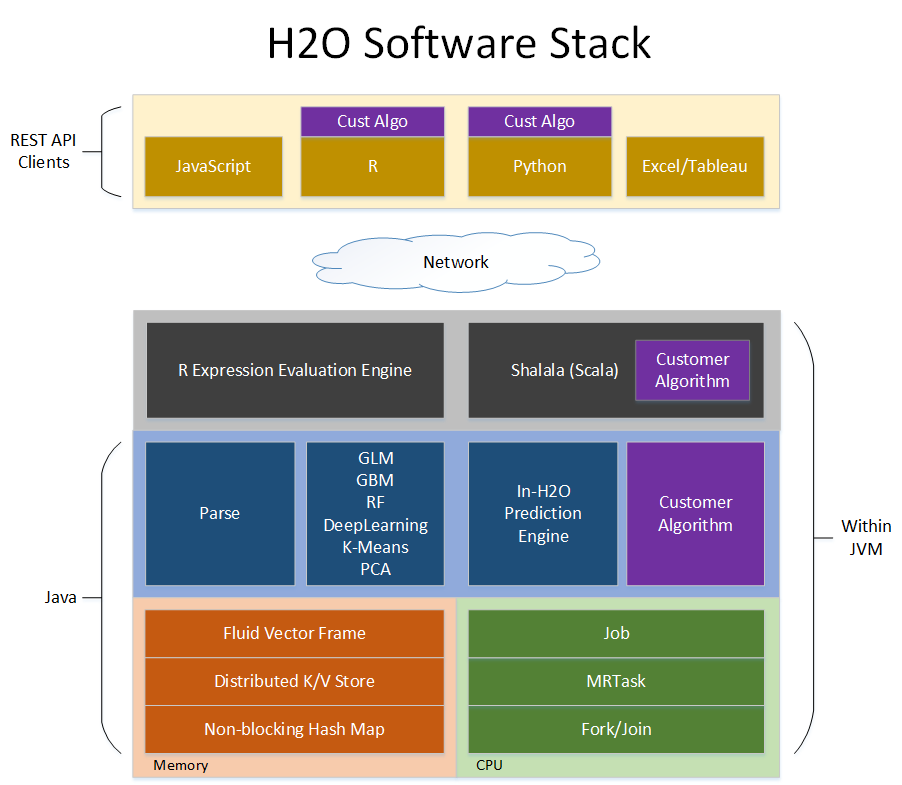Select the MRTask green bar

(x=616, y=681)
